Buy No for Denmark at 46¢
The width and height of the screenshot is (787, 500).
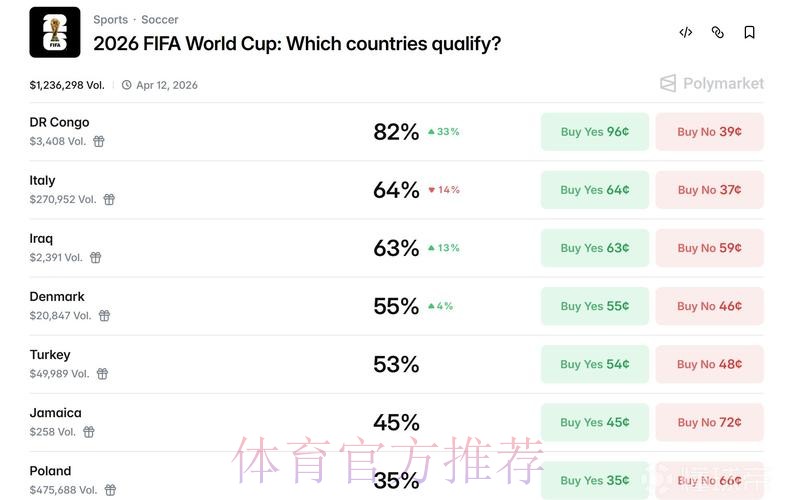(x=709, y=306)
